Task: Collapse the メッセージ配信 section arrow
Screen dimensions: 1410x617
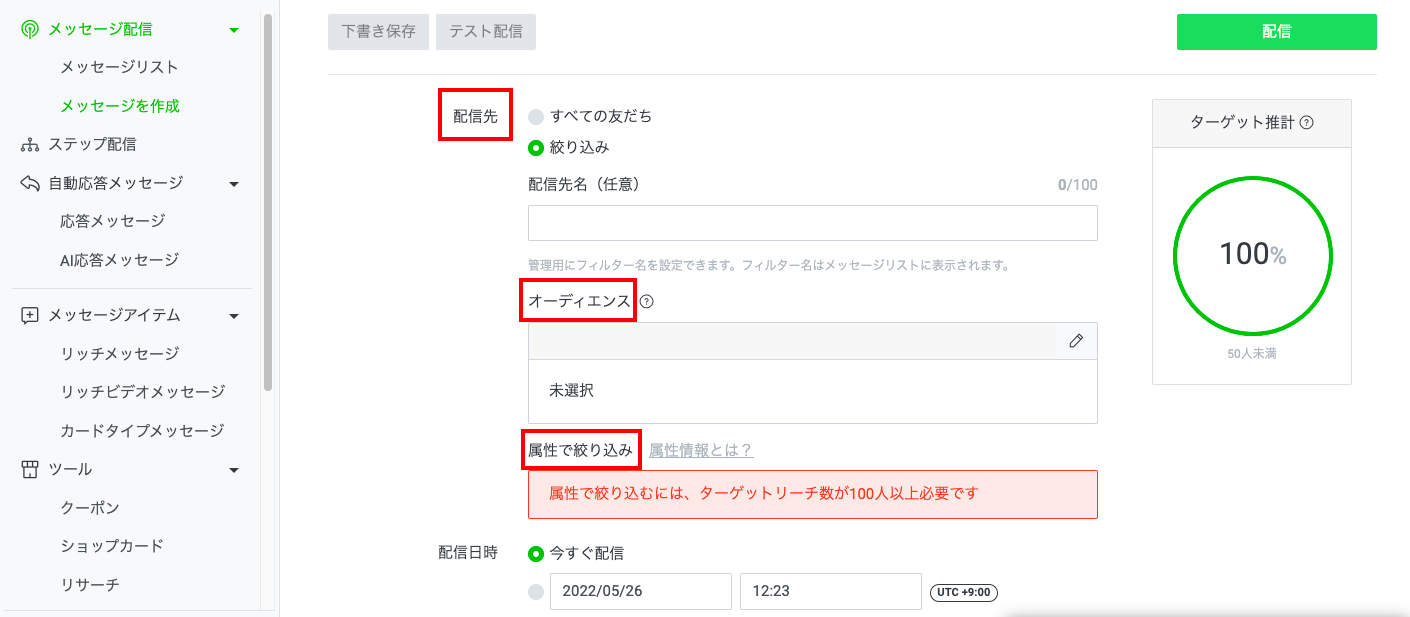Action: point(234,30)
